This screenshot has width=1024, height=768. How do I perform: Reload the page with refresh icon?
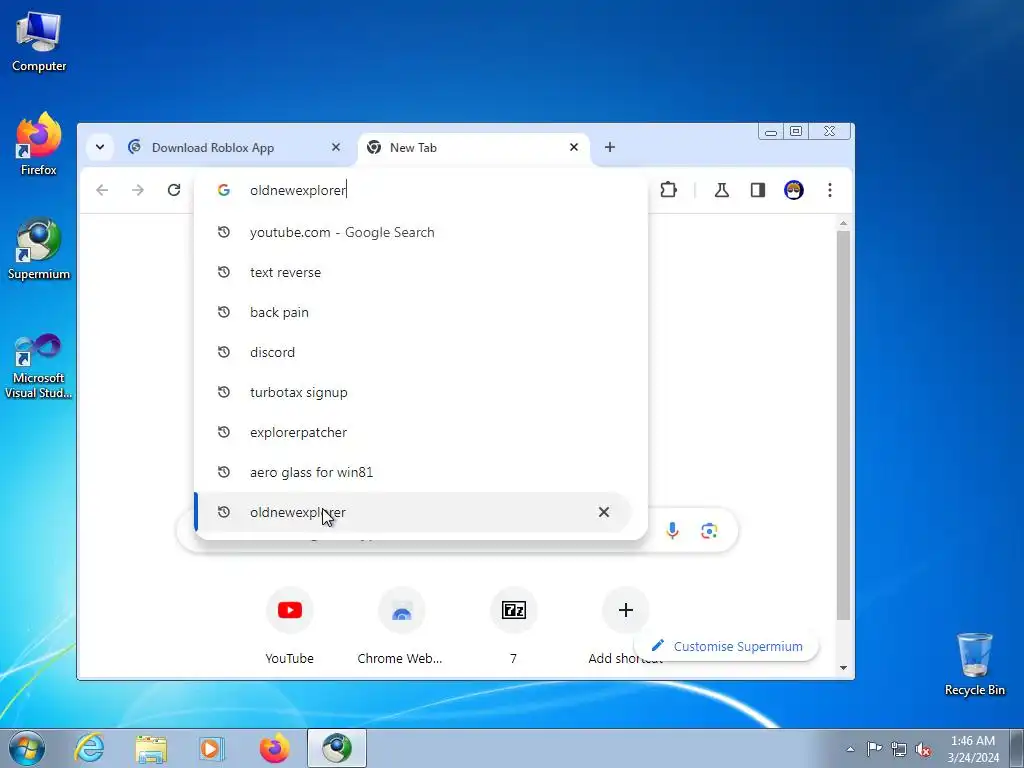pyautogui.click(x=174, y=190)
